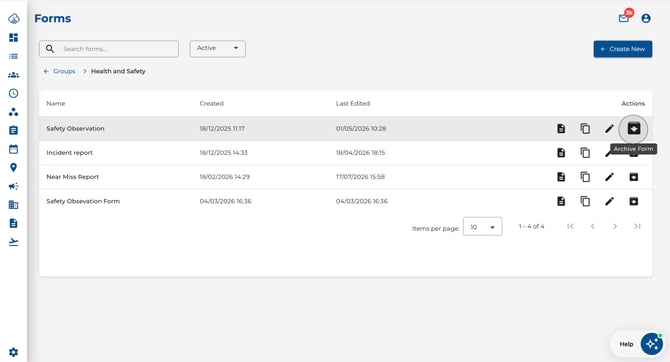The width and height of the screenshot is (670, 362).
Task: View document for Safety Obsevation Form
Action: coord(561,201)
